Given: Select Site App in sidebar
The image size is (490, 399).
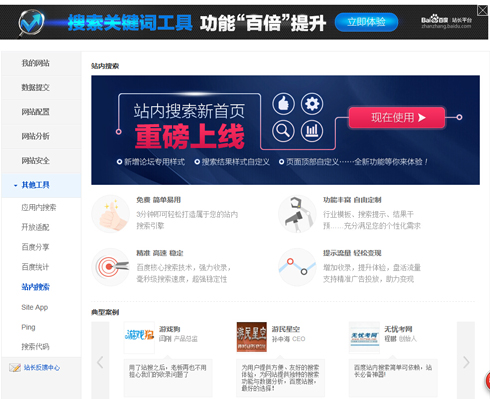Looking at the screenshot, I should tap(35, 307).
